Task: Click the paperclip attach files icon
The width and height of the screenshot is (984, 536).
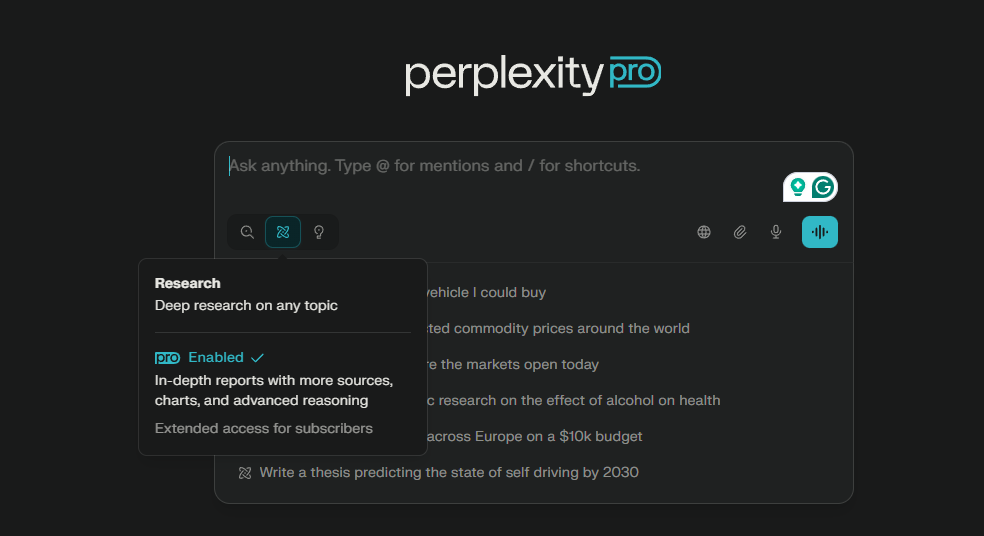Action: pos(740,232)
